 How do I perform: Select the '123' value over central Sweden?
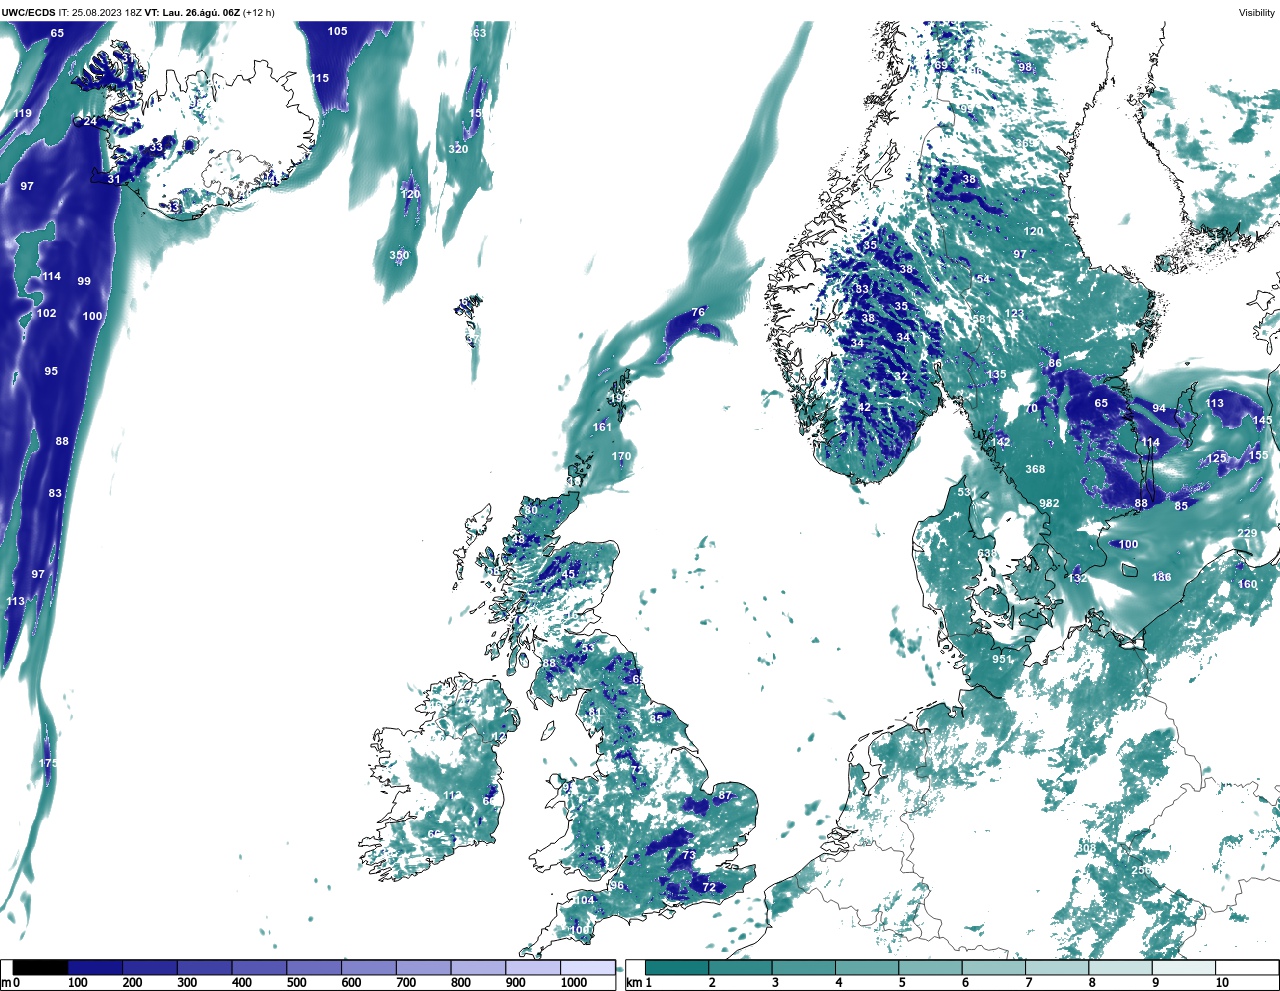point(1014,313)
